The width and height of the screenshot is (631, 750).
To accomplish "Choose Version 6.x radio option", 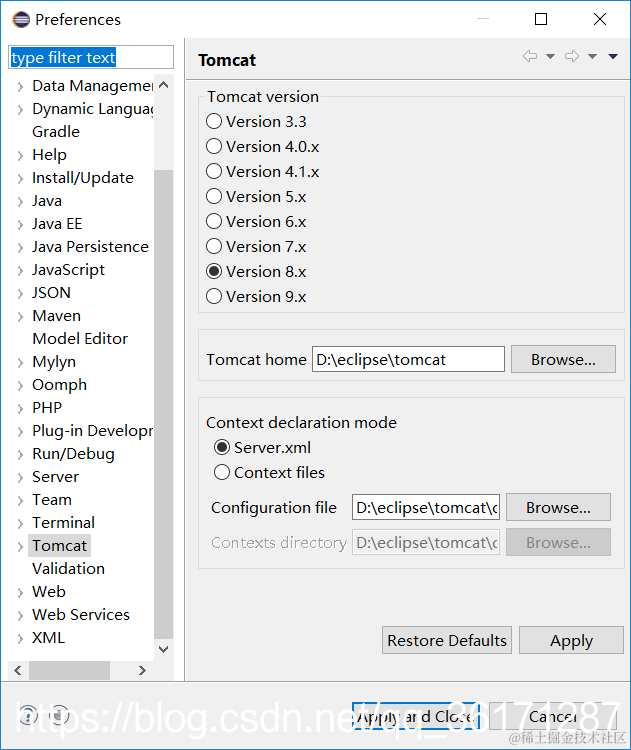I will [x=214, y=221].
